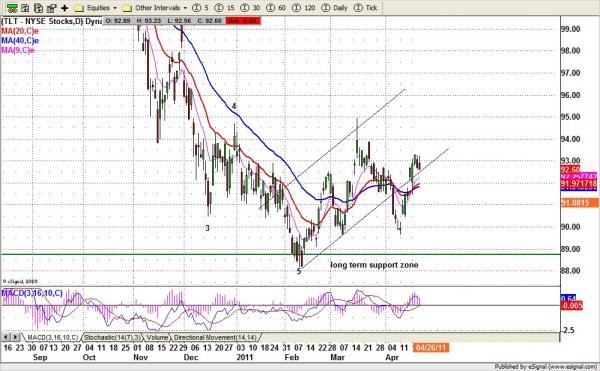Click the 99.00 price axis label
This screenshot has width=600, height=371.
click(571, 29)
